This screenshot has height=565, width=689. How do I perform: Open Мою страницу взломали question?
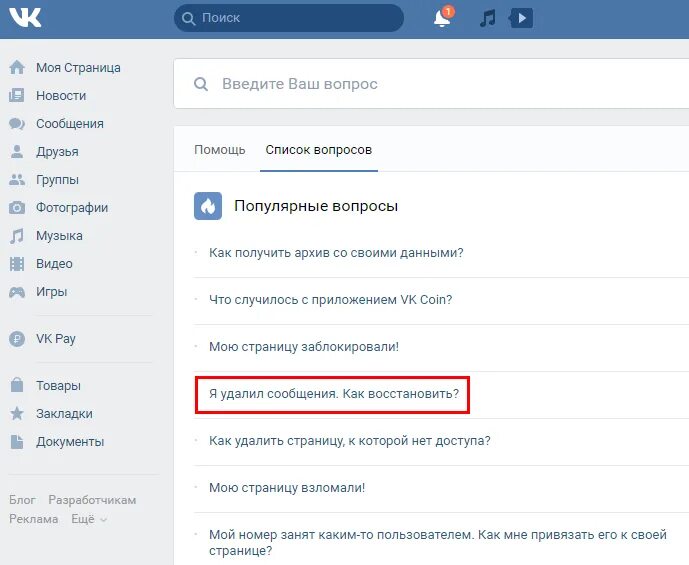[x=287, y=488]
